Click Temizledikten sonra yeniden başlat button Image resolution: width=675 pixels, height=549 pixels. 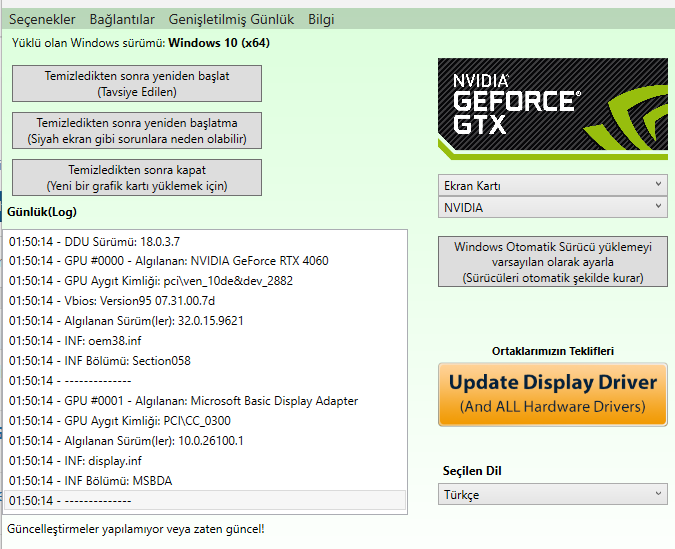click(x=137, y=84)
